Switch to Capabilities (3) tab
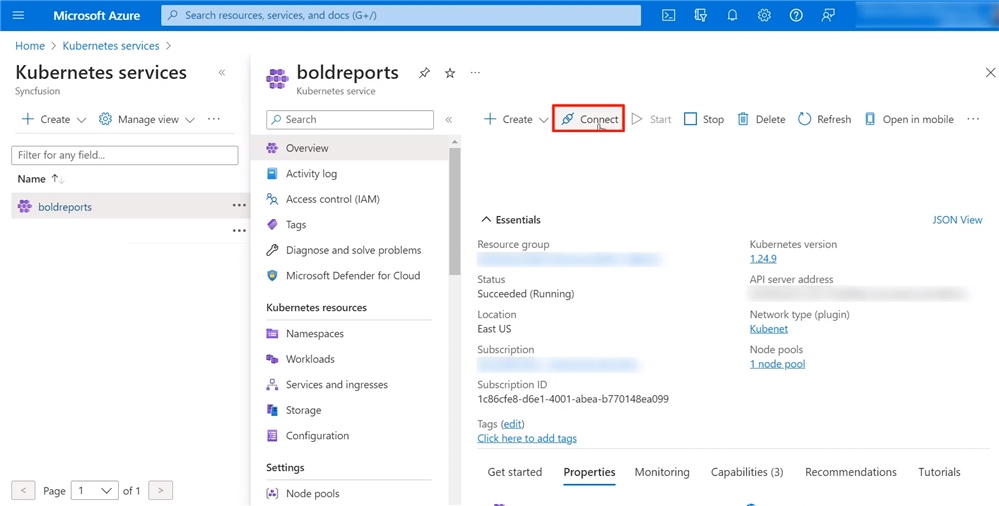The height and width of the screenshot is (506, 999). pos(747,472)
